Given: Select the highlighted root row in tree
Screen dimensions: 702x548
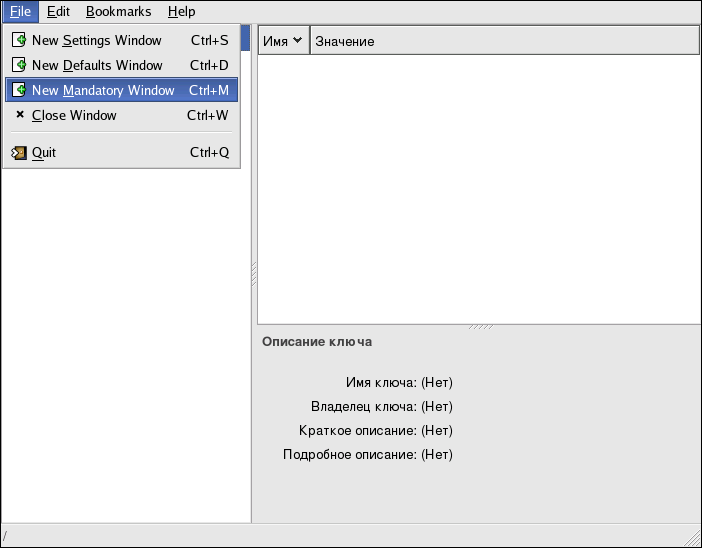Looking at the screenshot, I should pos(245,38).
